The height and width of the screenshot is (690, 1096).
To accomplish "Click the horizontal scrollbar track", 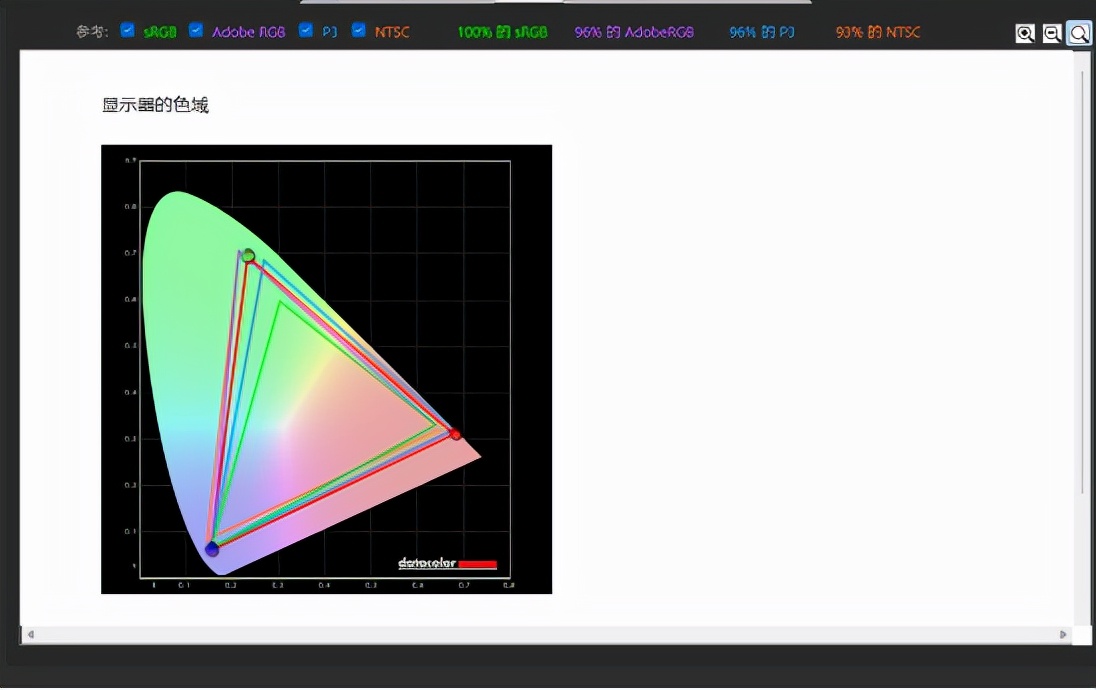I will click(x=545, y=635).
